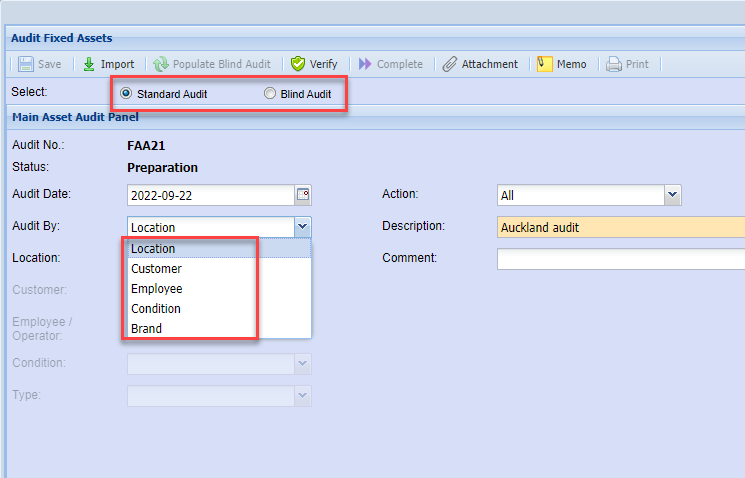
Task: Choose Employee from the Audit By list
Action: tap(156, 289)
